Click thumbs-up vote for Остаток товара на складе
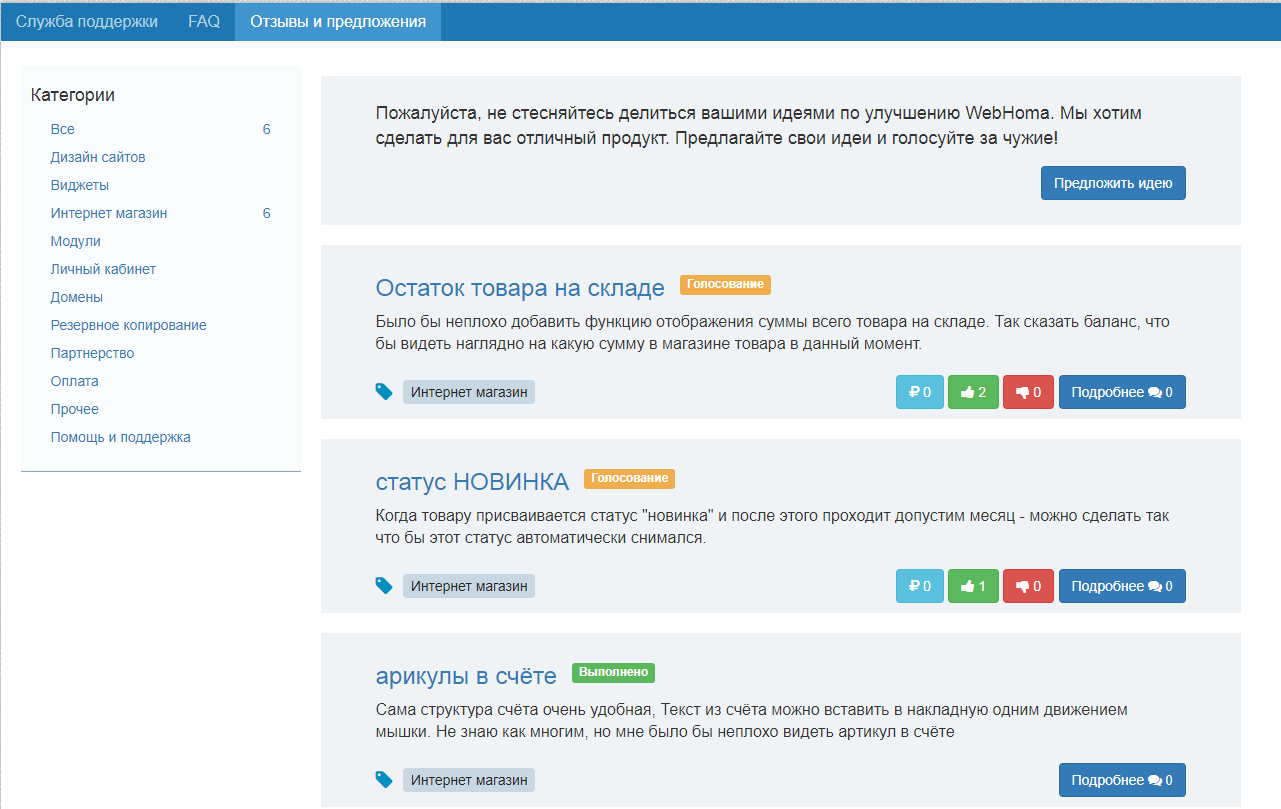 [973, 392]
